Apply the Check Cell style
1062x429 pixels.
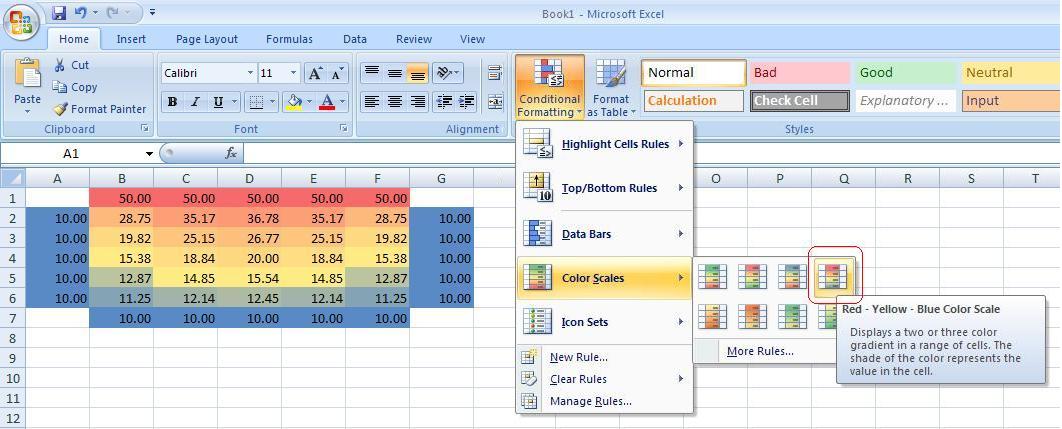point(799,101)
